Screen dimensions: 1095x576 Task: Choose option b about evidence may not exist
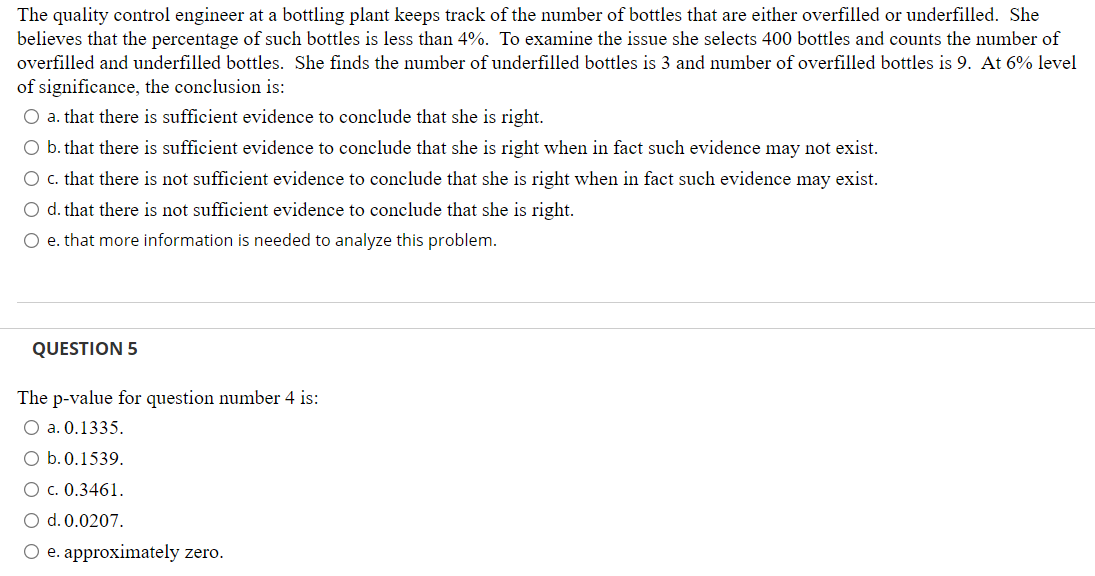[31, 148]
